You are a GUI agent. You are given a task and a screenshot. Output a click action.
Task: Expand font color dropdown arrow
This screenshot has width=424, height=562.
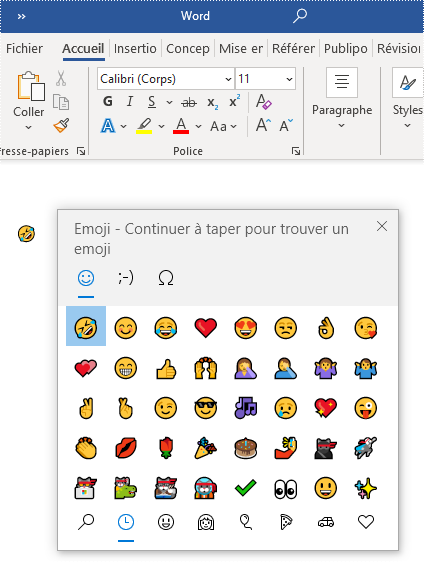coord(199,127)
